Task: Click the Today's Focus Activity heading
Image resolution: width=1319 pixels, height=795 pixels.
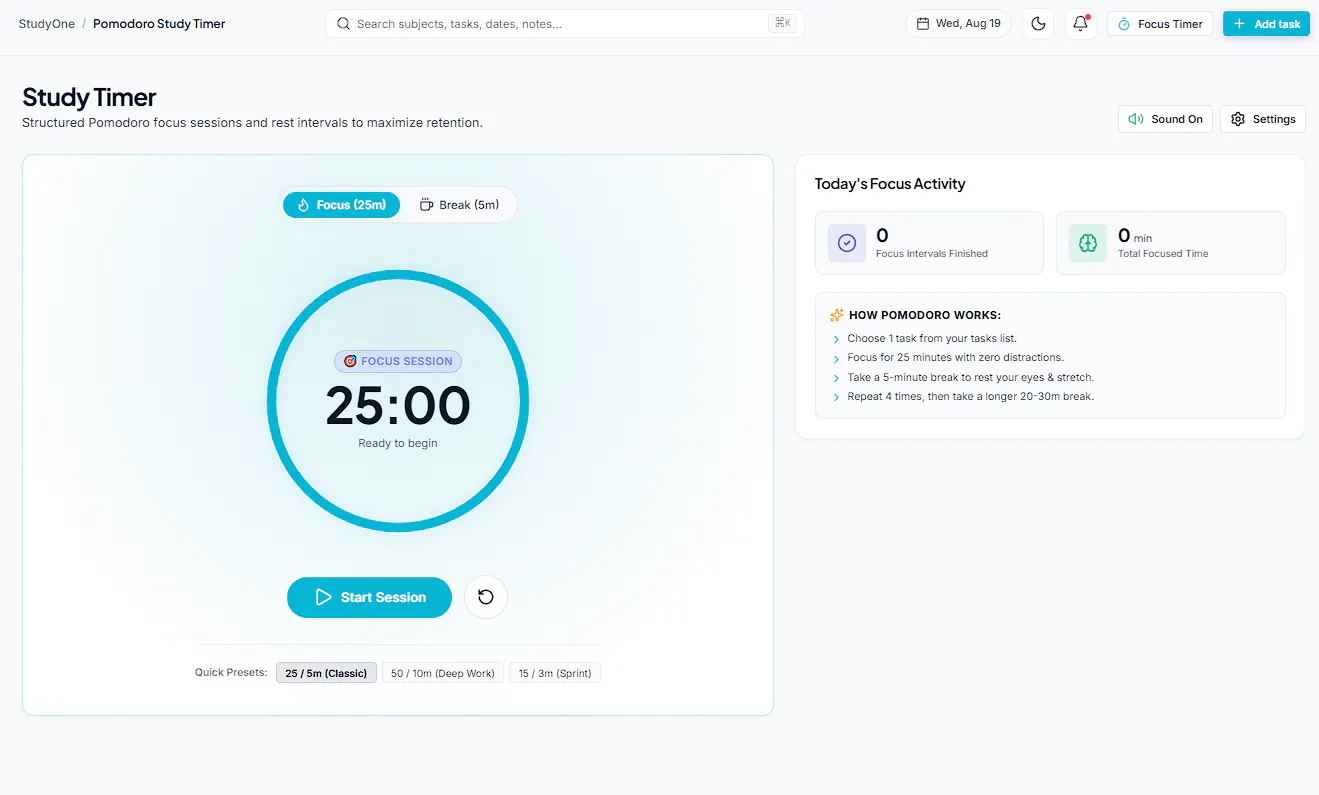Action: (890, 184)
